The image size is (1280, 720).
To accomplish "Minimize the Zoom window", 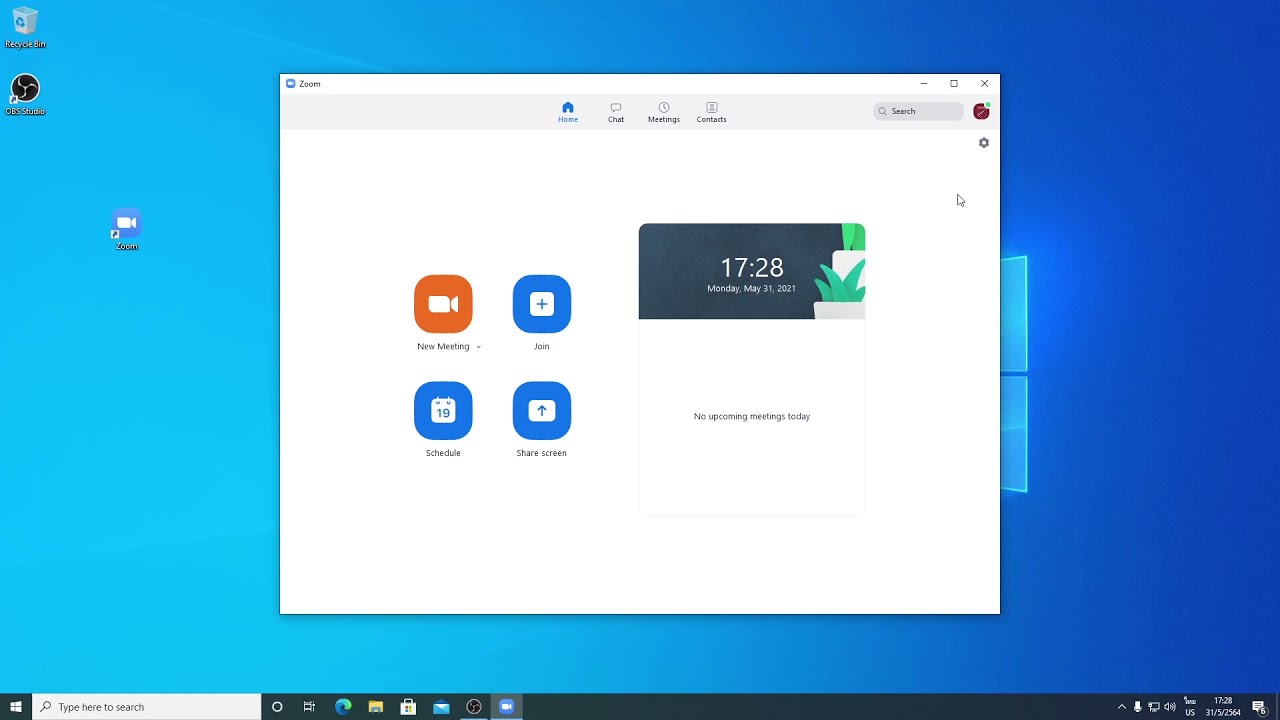I will (924, 84).
